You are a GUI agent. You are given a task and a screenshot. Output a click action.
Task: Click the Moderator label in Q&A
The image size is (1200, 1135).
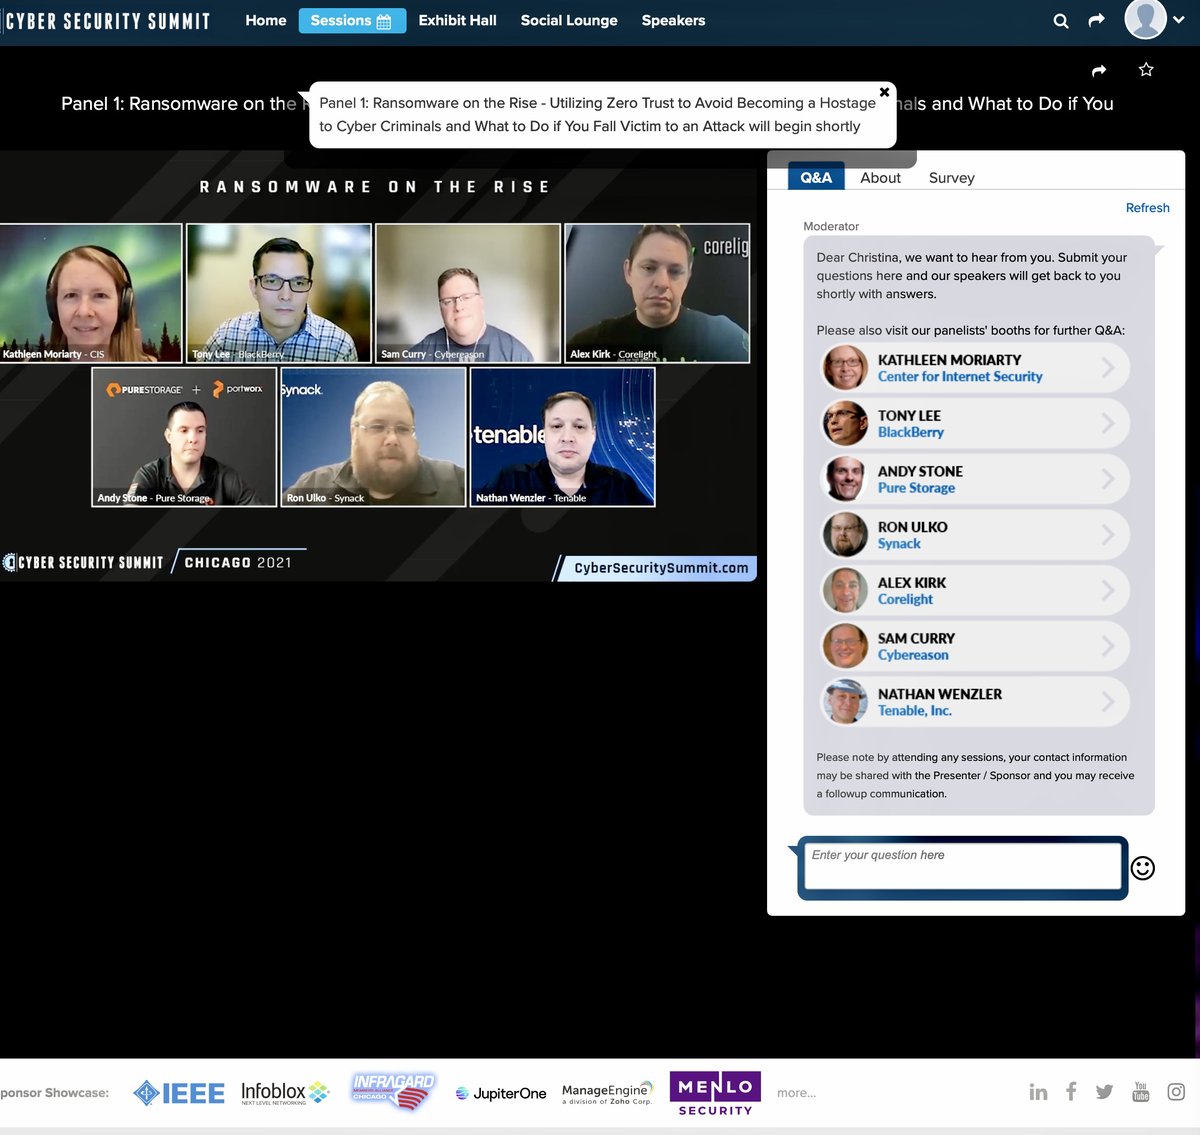831,226
